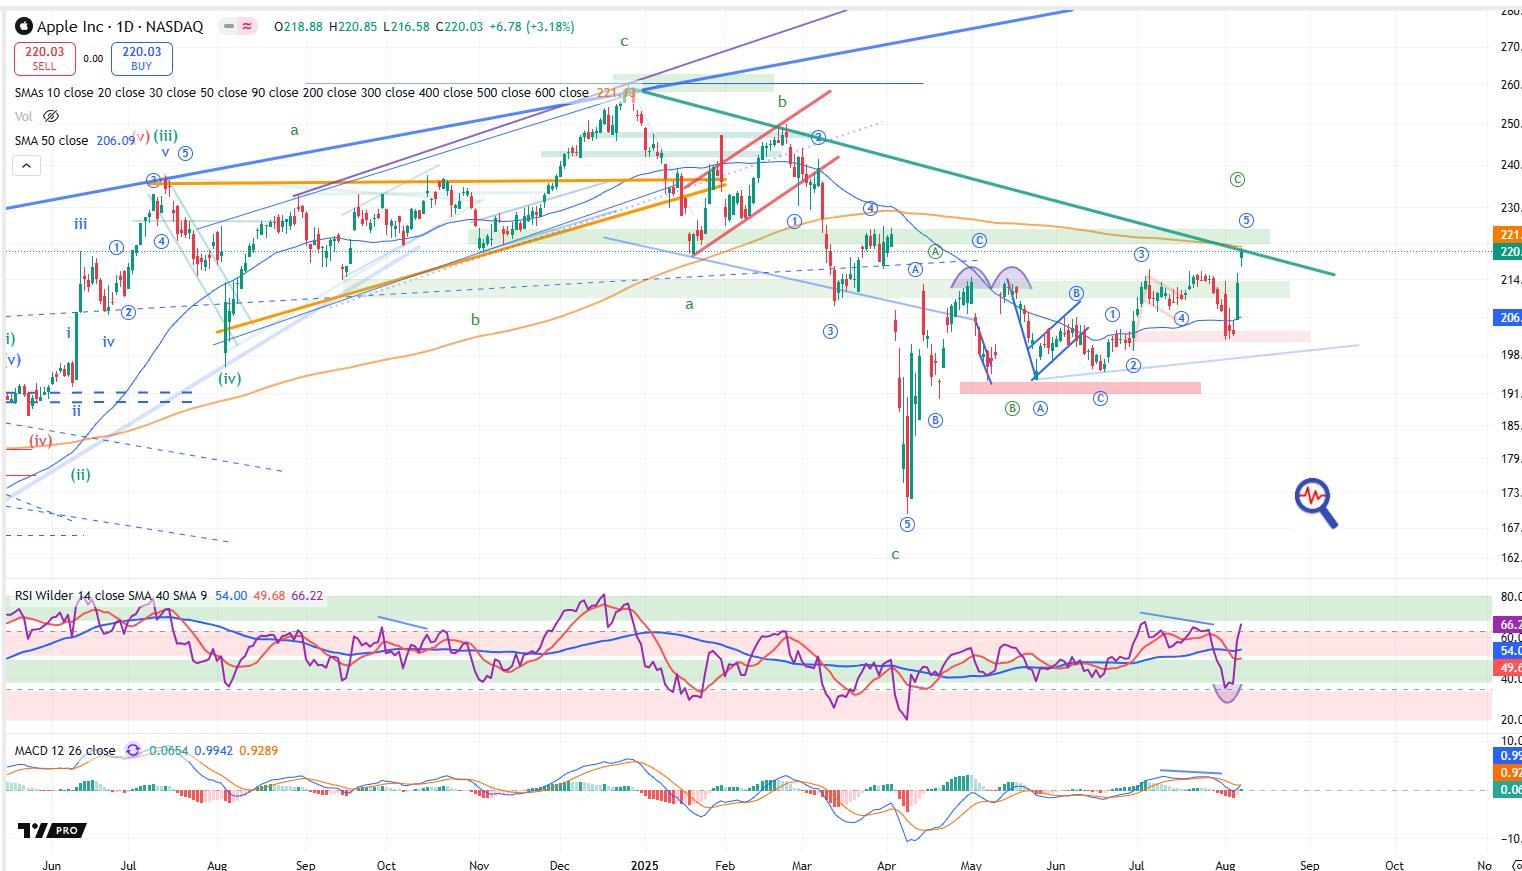Click the pink approximate-sign market status icon
The width and height of the screenshot is (1522, 871).
coord(247,26)
